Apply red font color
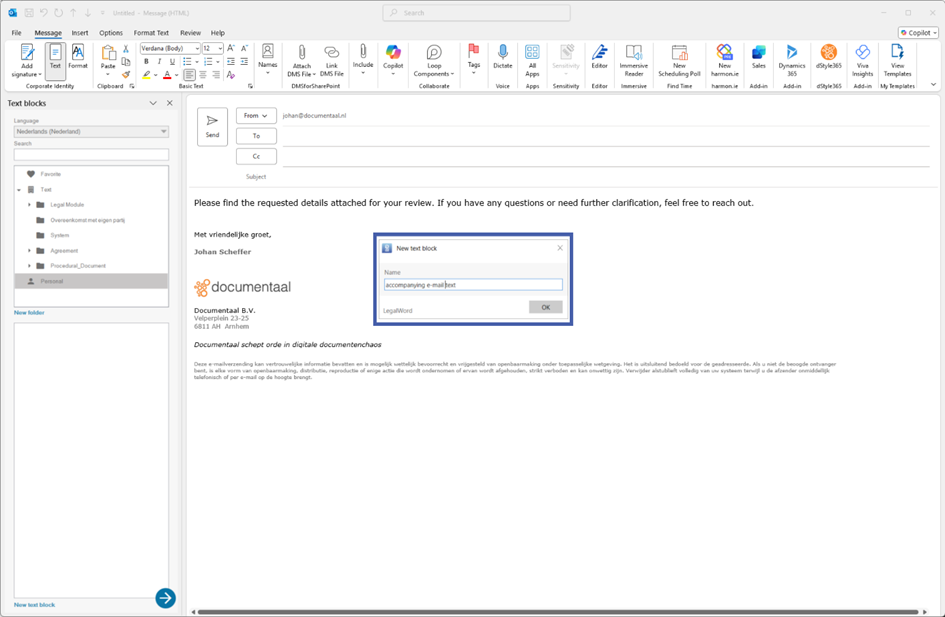The width and height of the screenshot is (945, 617). tap(167, 75)
